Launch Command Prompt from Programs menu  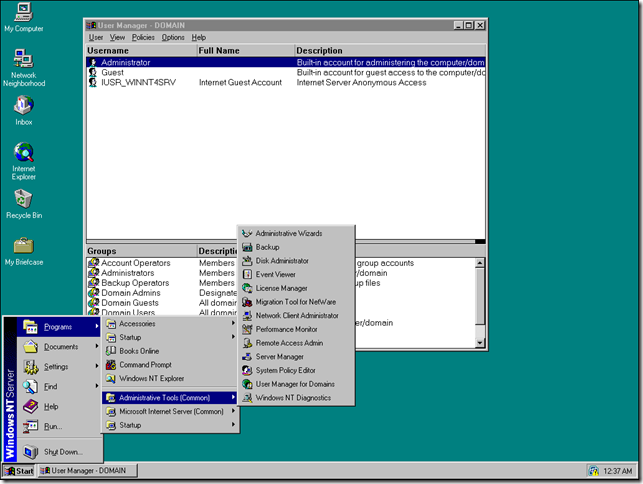[x=170, y=365]
